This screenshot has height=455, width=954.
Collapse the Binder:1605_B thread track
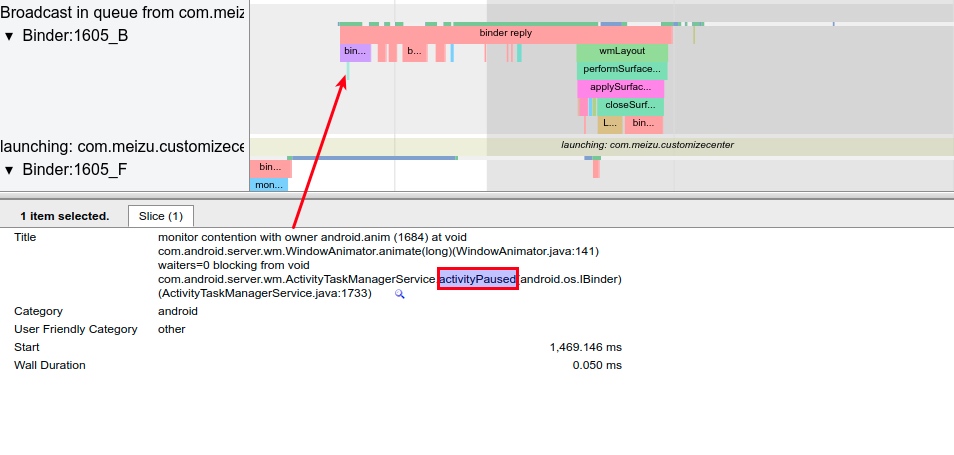click(x=10, y=36)
